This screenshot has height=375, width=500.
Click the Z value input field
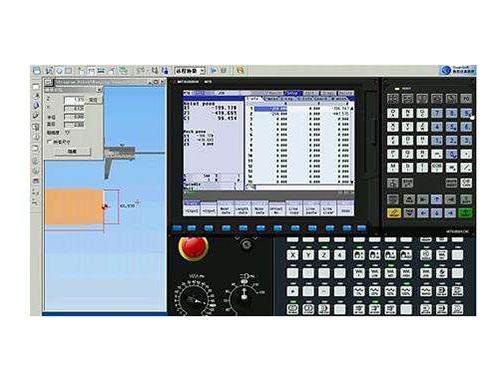(74, 100)
